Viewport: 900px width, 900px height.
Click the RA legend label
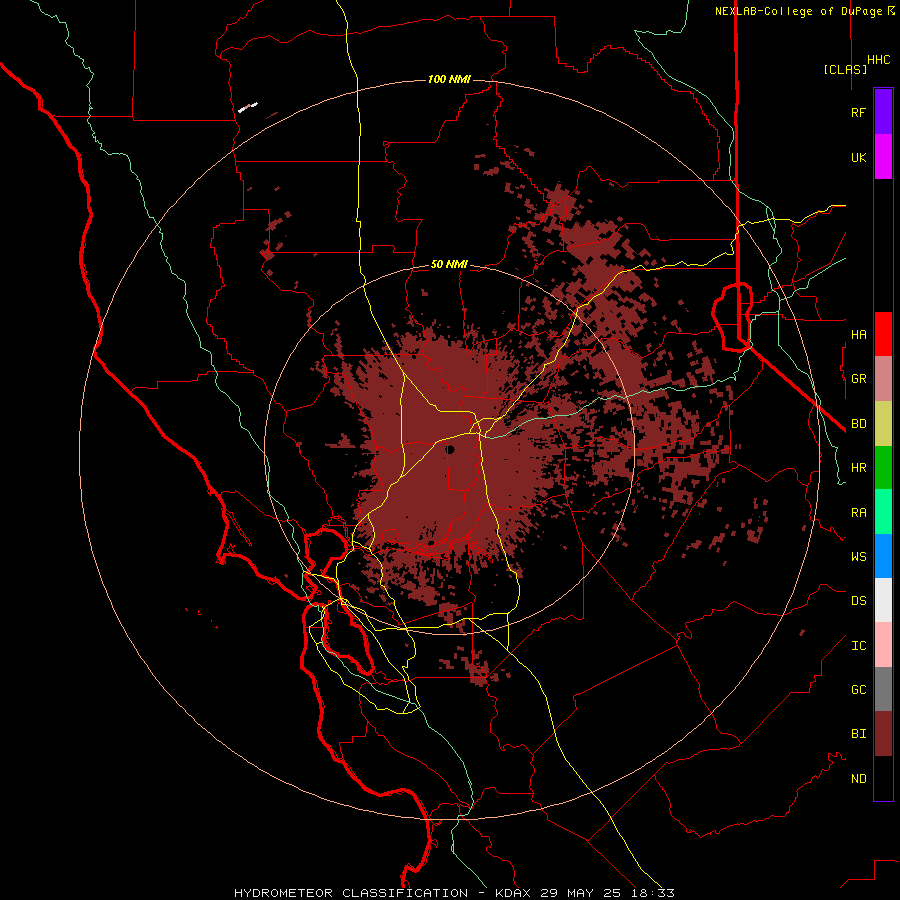pyautogui.click(x=858, y=513)
